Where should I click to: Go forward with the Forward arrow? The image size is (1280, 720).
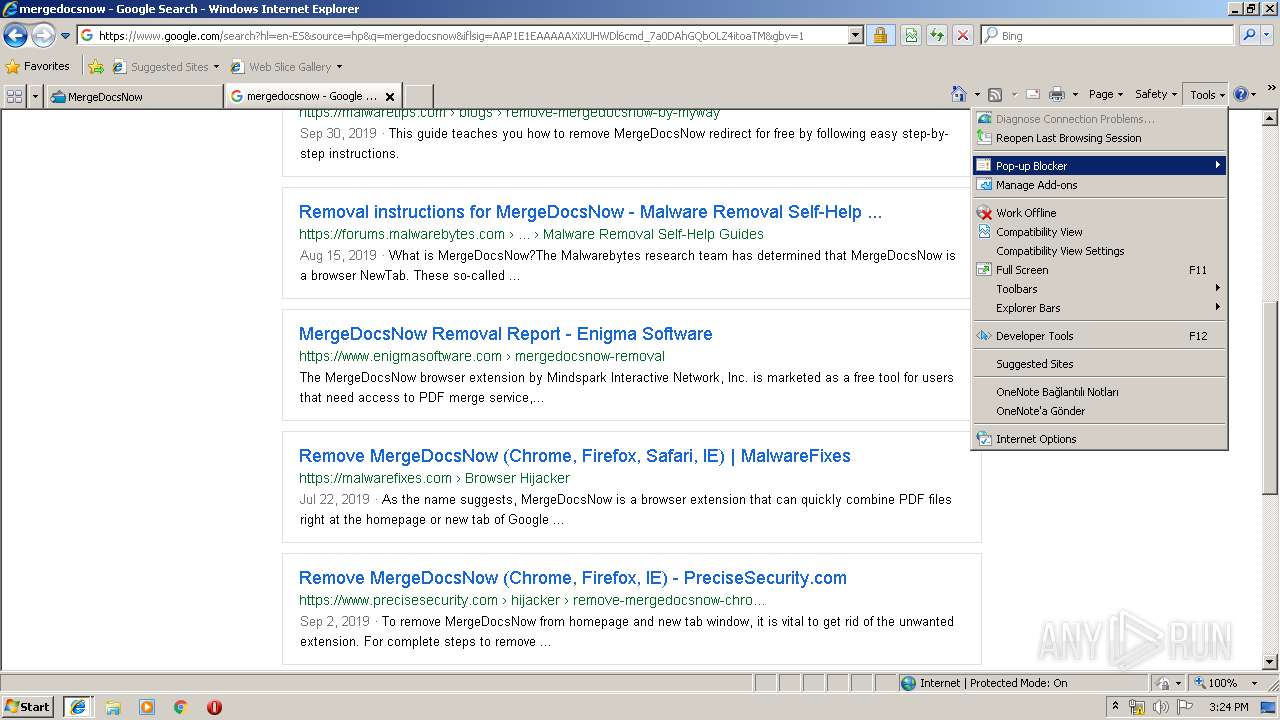click(x=43, y=36)
